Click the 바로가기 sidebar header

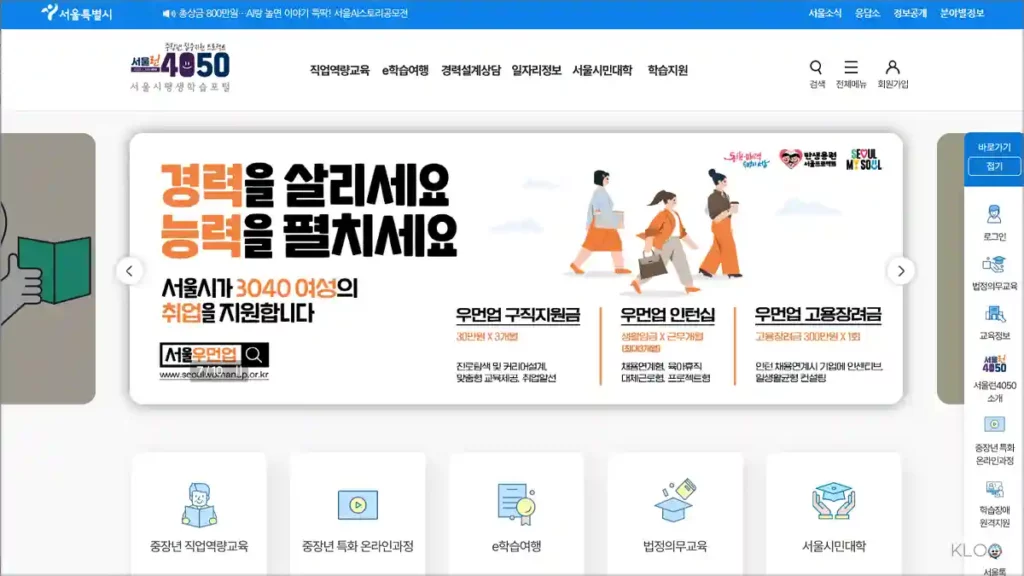994,147
